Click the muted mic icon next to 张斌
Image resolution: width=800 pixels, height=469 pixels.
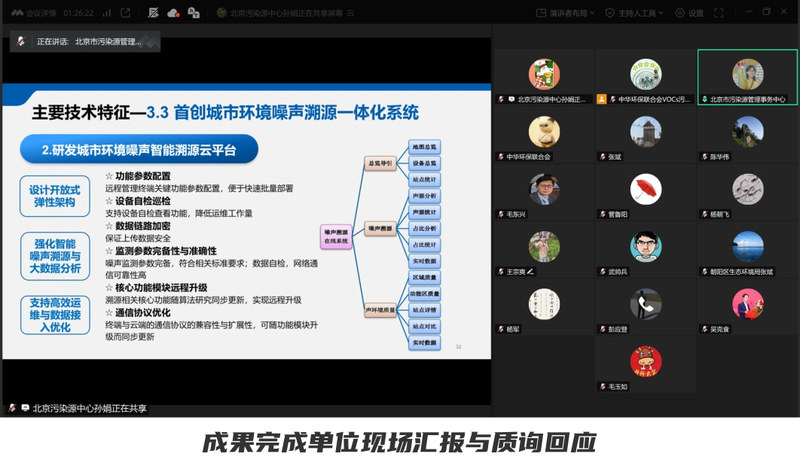pos(603,157)
